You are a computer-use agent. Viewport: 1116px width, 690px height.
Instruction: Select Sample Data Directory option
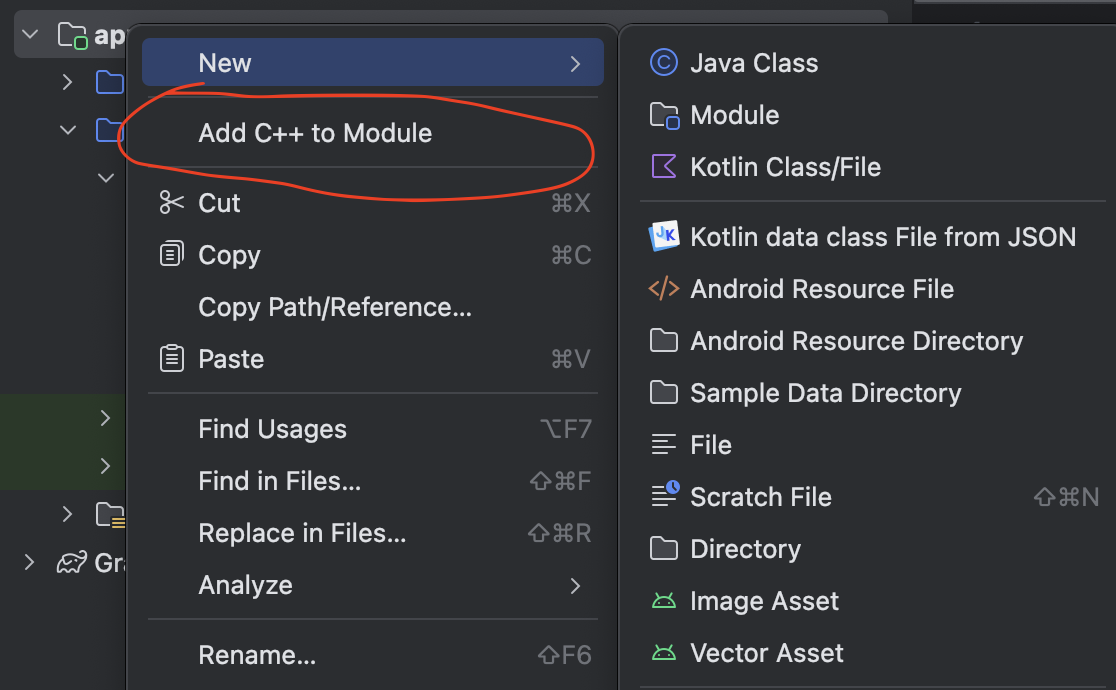click(825, 393)
